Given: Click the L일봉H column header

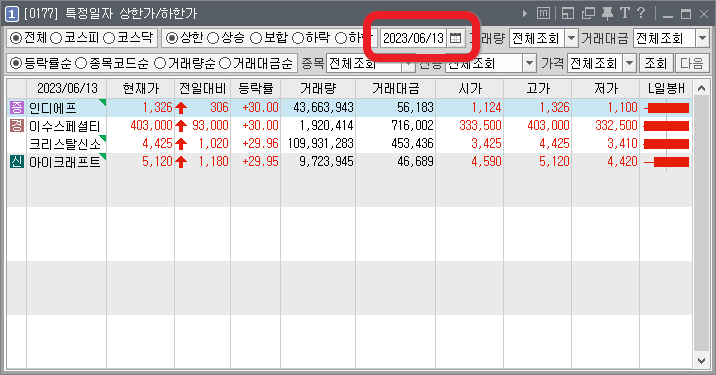Looking at the screenshot, I should pos(666,88).
